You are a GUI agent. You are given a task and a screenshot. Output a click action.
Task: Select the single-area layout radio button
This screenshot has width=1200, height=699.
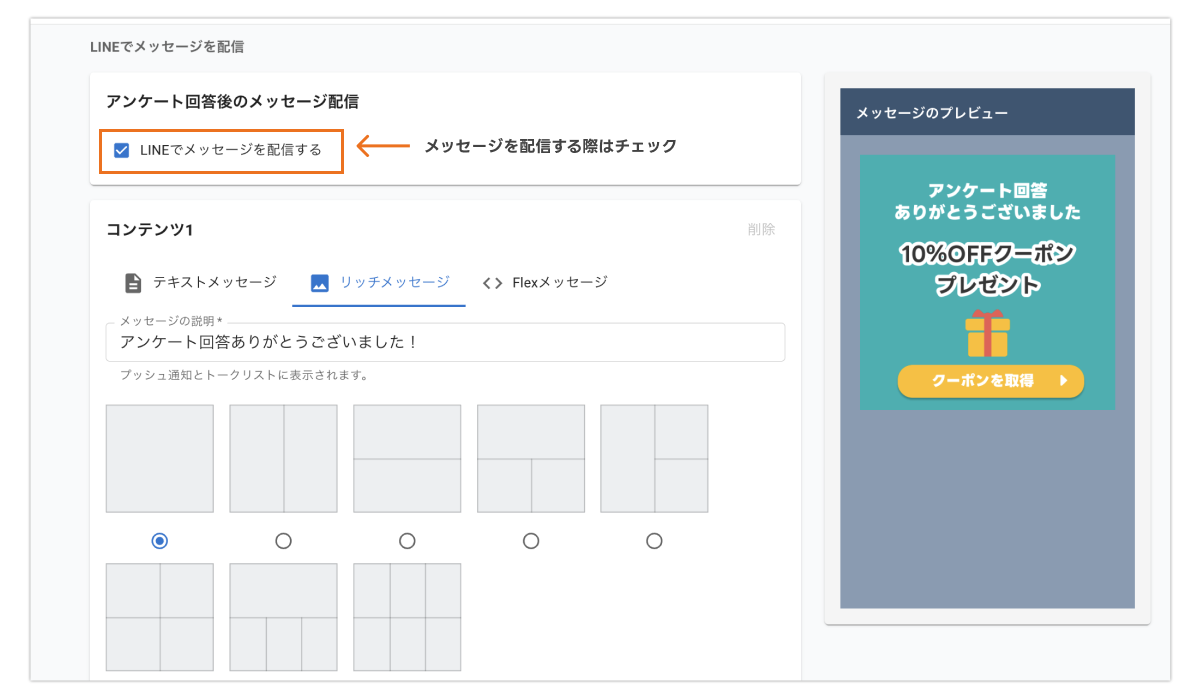[159, 541]
